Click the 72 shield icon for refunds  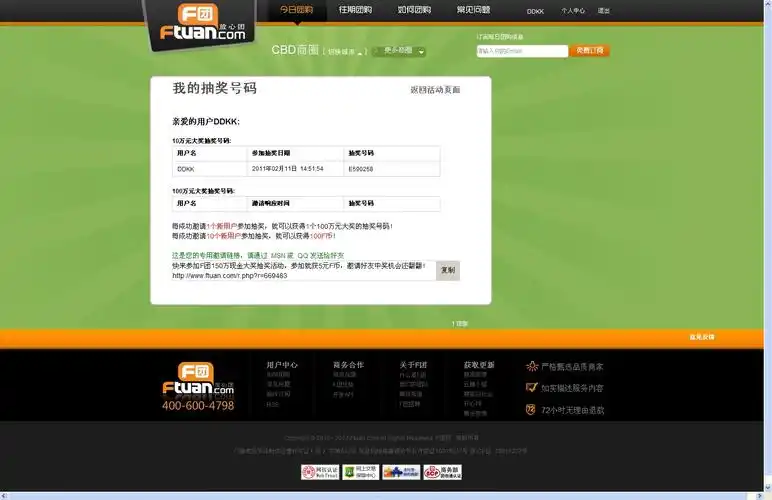point(531,409)
